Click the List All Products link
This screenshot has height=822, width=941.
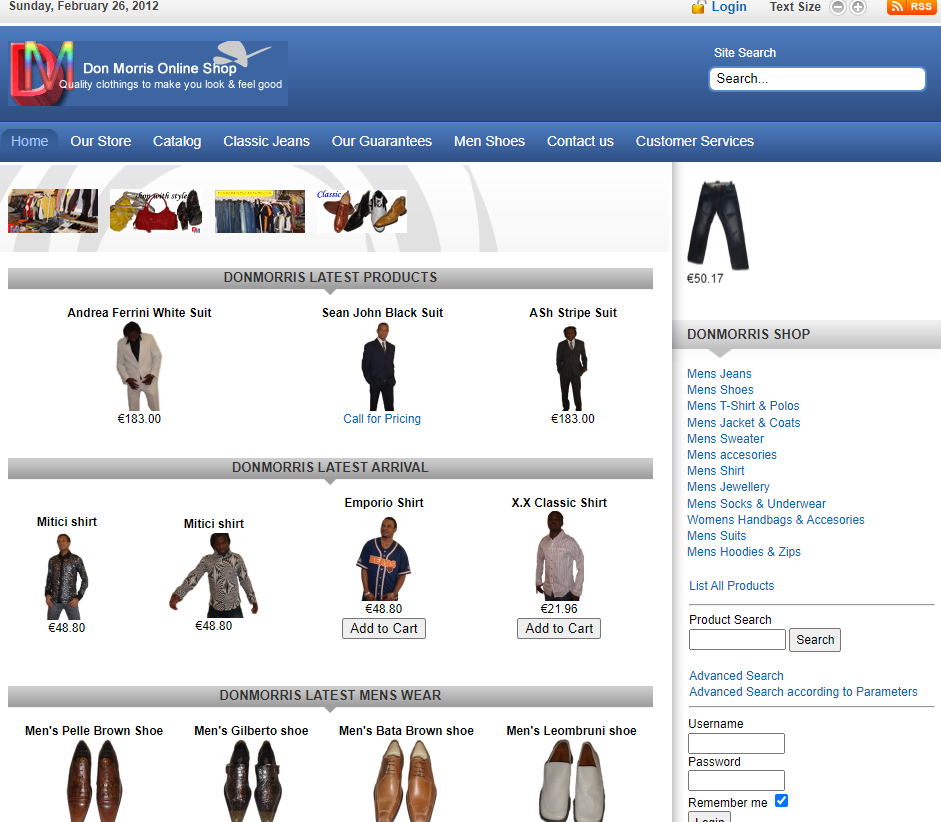[x=731, y=586]
